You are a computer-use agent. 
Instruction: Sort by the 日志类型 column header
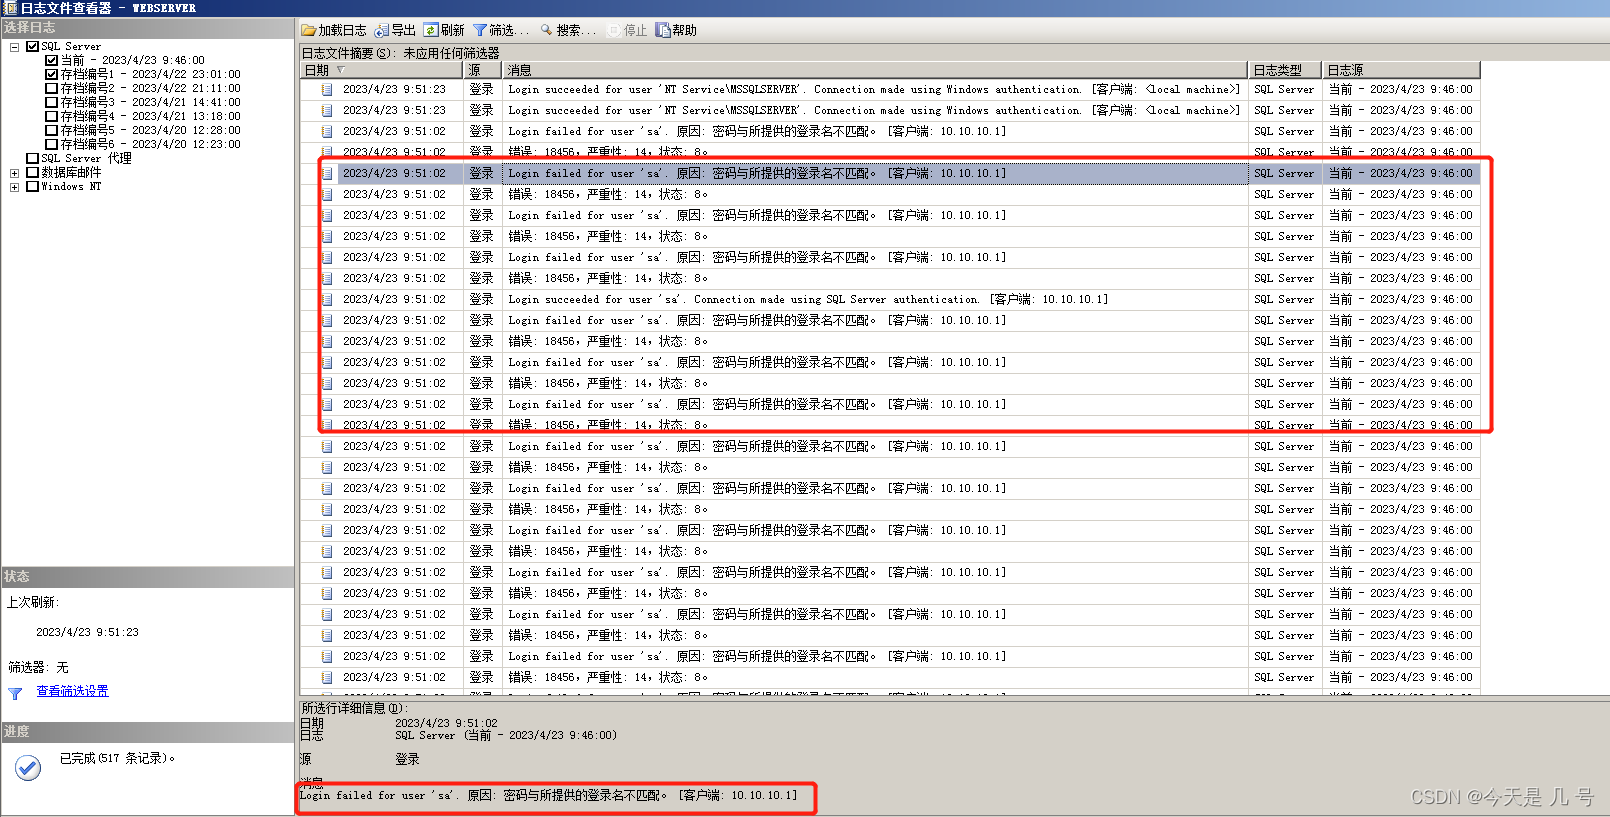pos(1285,70)
